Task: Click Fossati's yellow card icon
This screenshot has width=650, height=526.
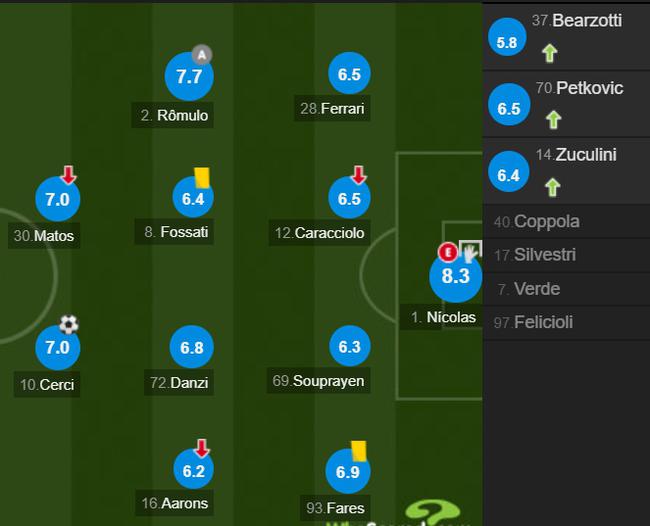Action: pyautogui.click(x=202, y=177)
